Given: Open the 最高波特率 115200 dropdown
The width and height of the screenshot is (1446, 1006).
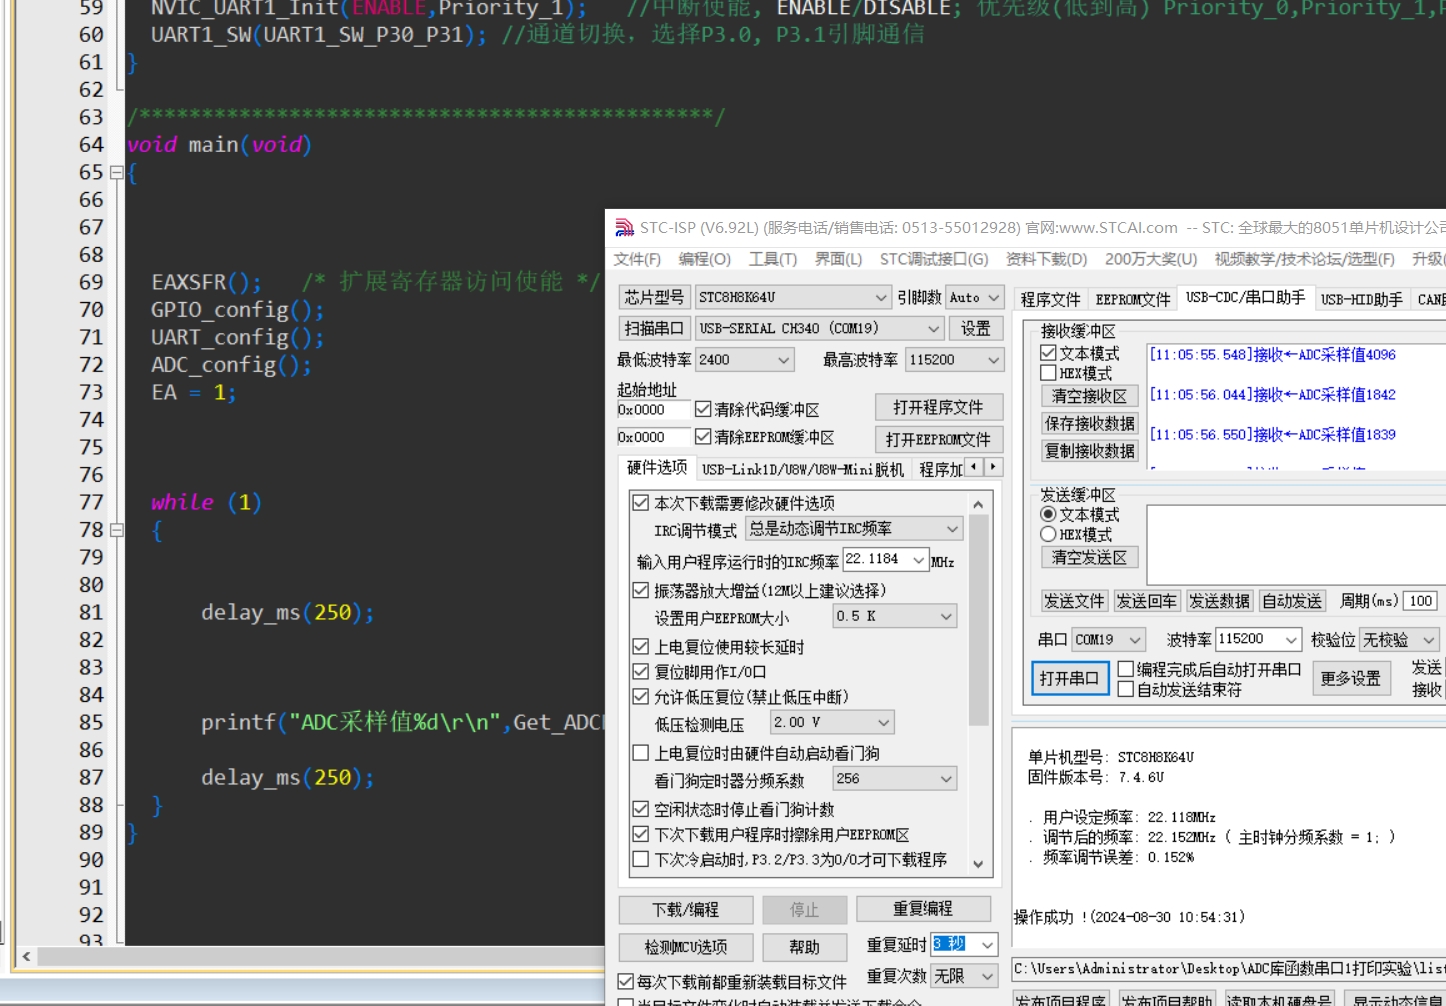Looking at the screenshot, I should (955, 359).
